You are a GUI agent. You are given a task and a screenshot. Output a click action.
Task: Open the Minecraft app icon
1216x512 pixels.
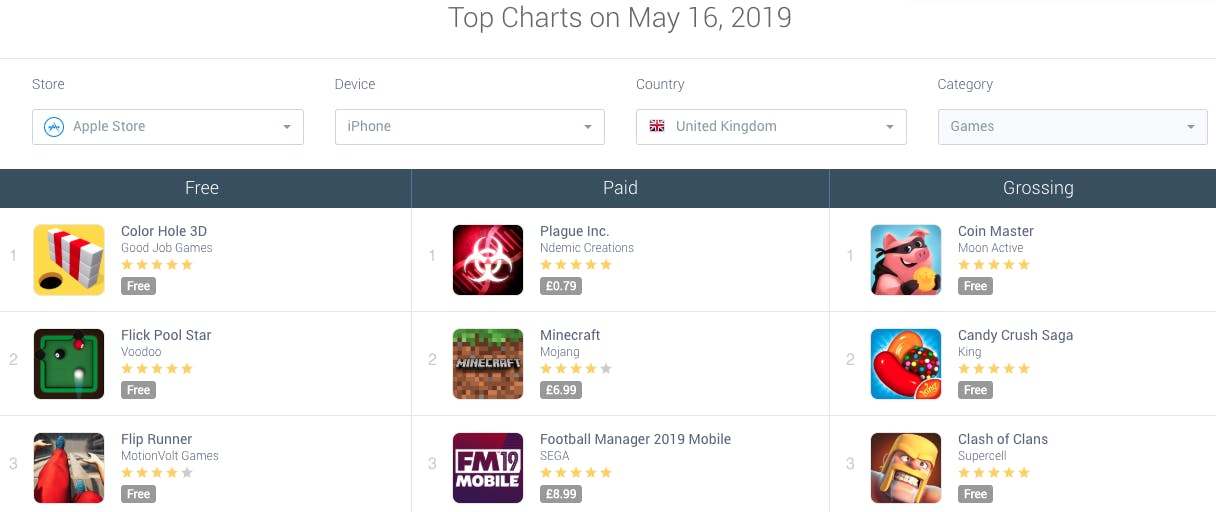488,364
